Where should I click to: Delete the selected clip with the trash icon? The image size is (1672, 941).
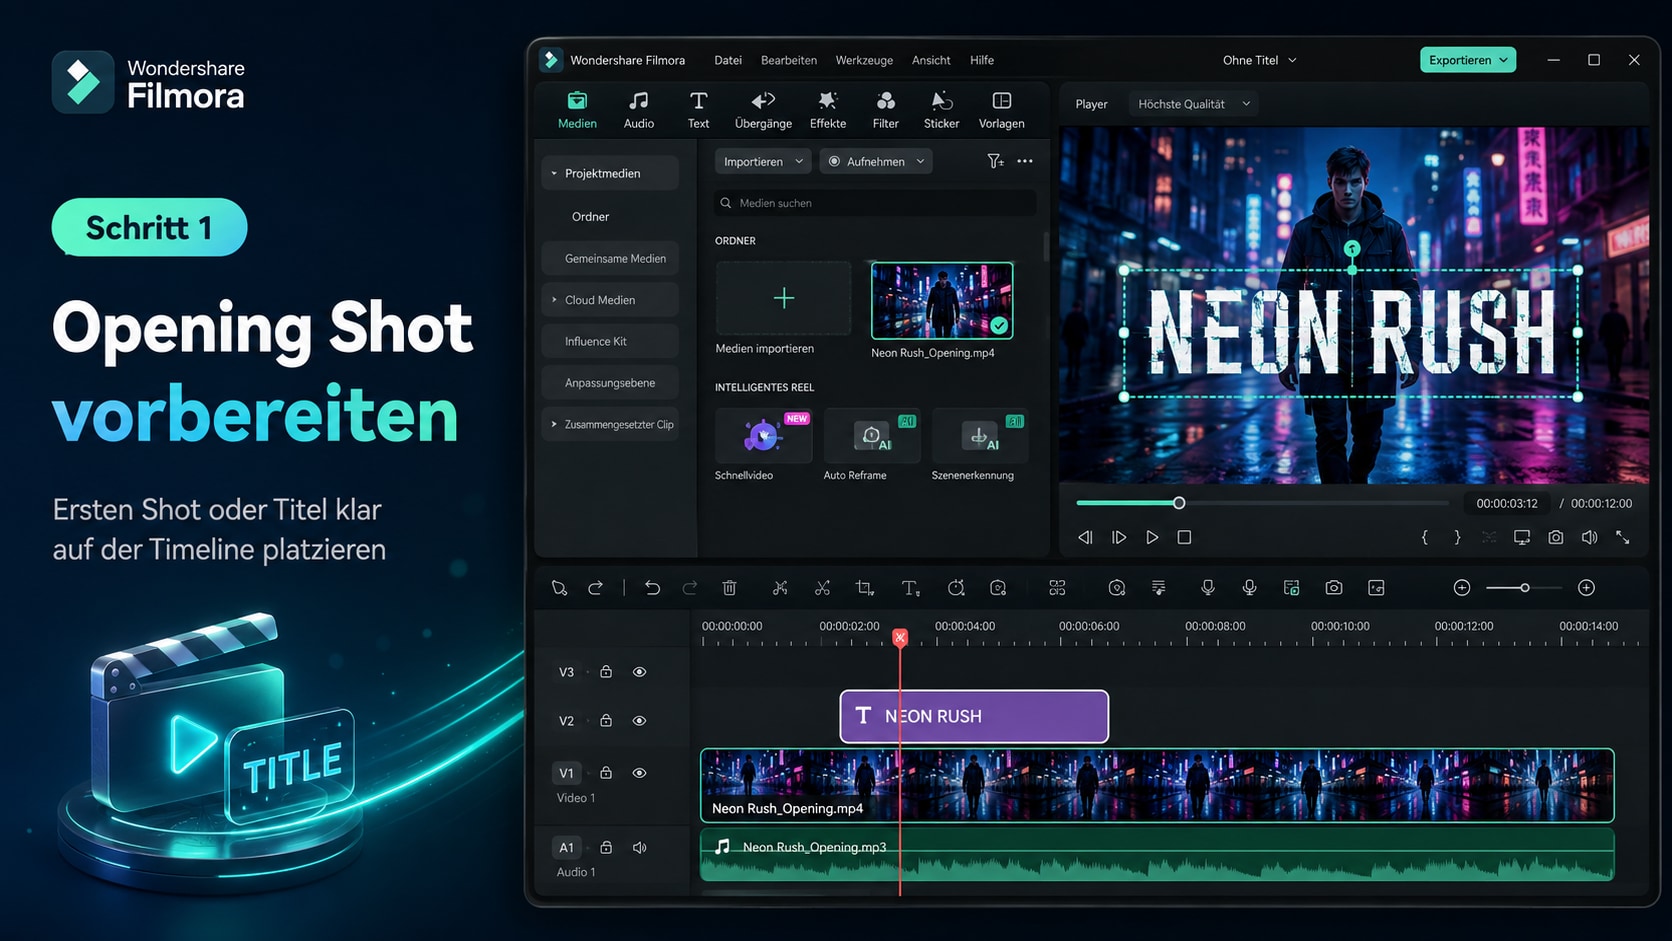pyautogui.click(x=730, y=588)
